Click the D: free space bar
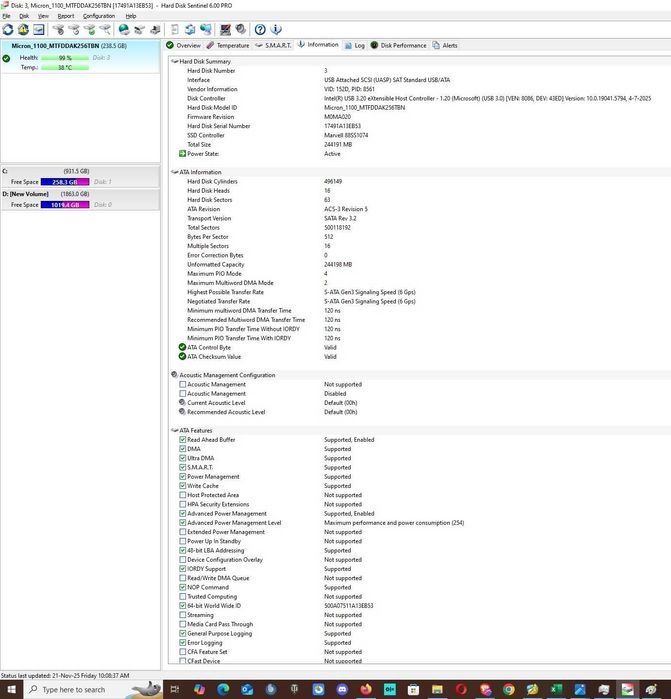671x699 pixels. [65, 205]
